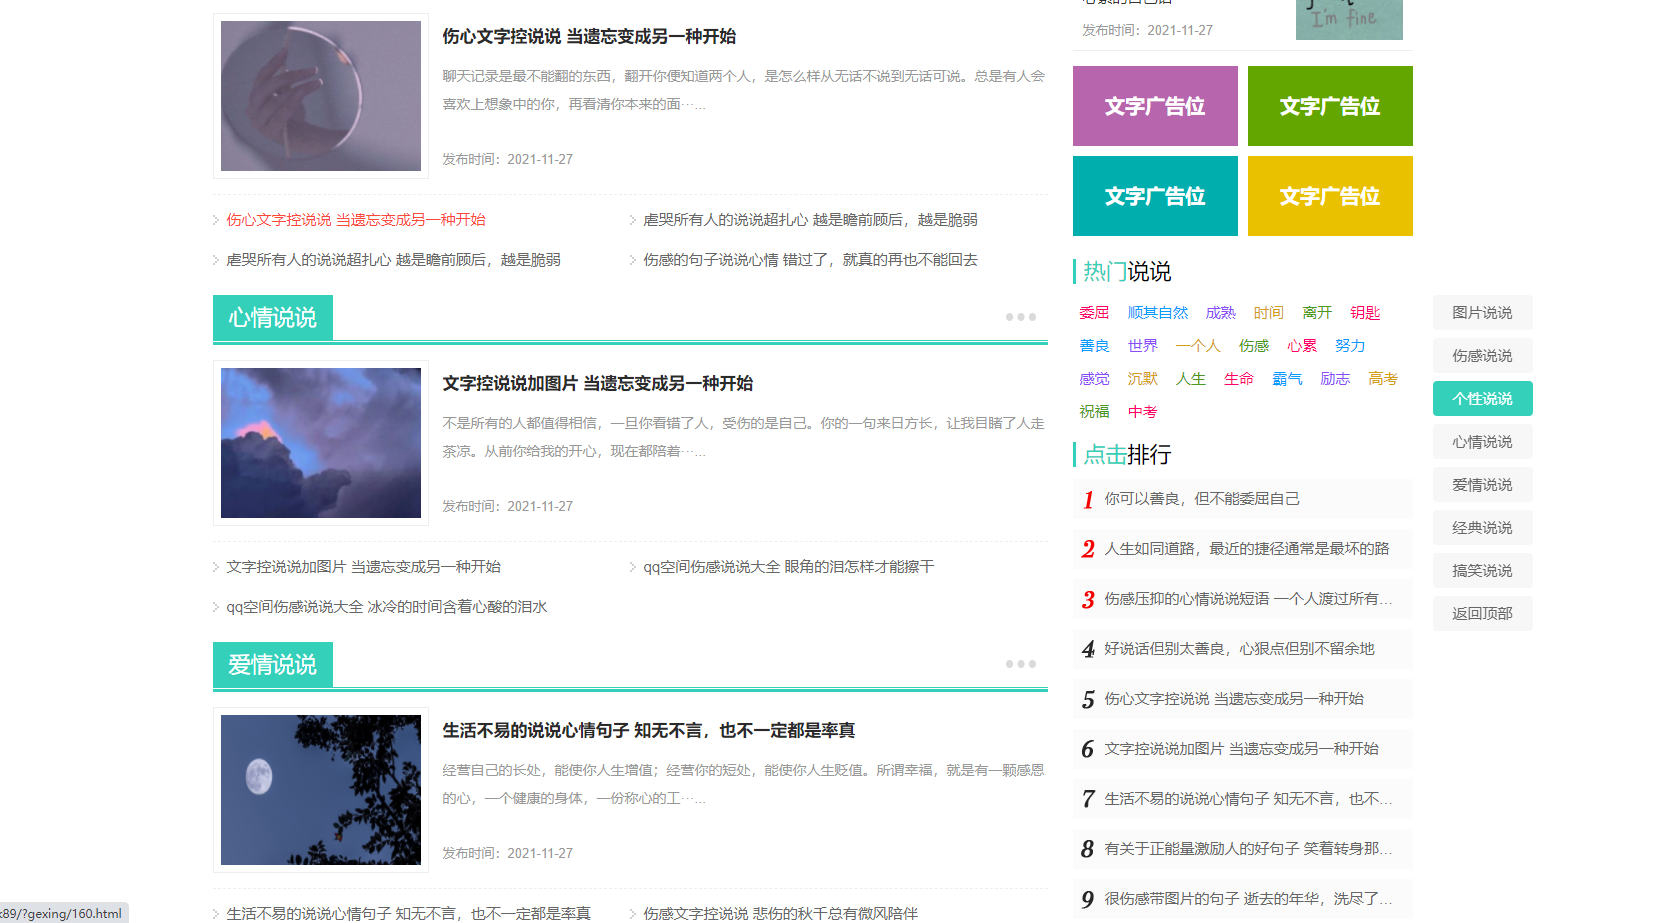Open link 伤感的句子说说心情 错过了
1658x923 pixels.
tap(810, 259)
